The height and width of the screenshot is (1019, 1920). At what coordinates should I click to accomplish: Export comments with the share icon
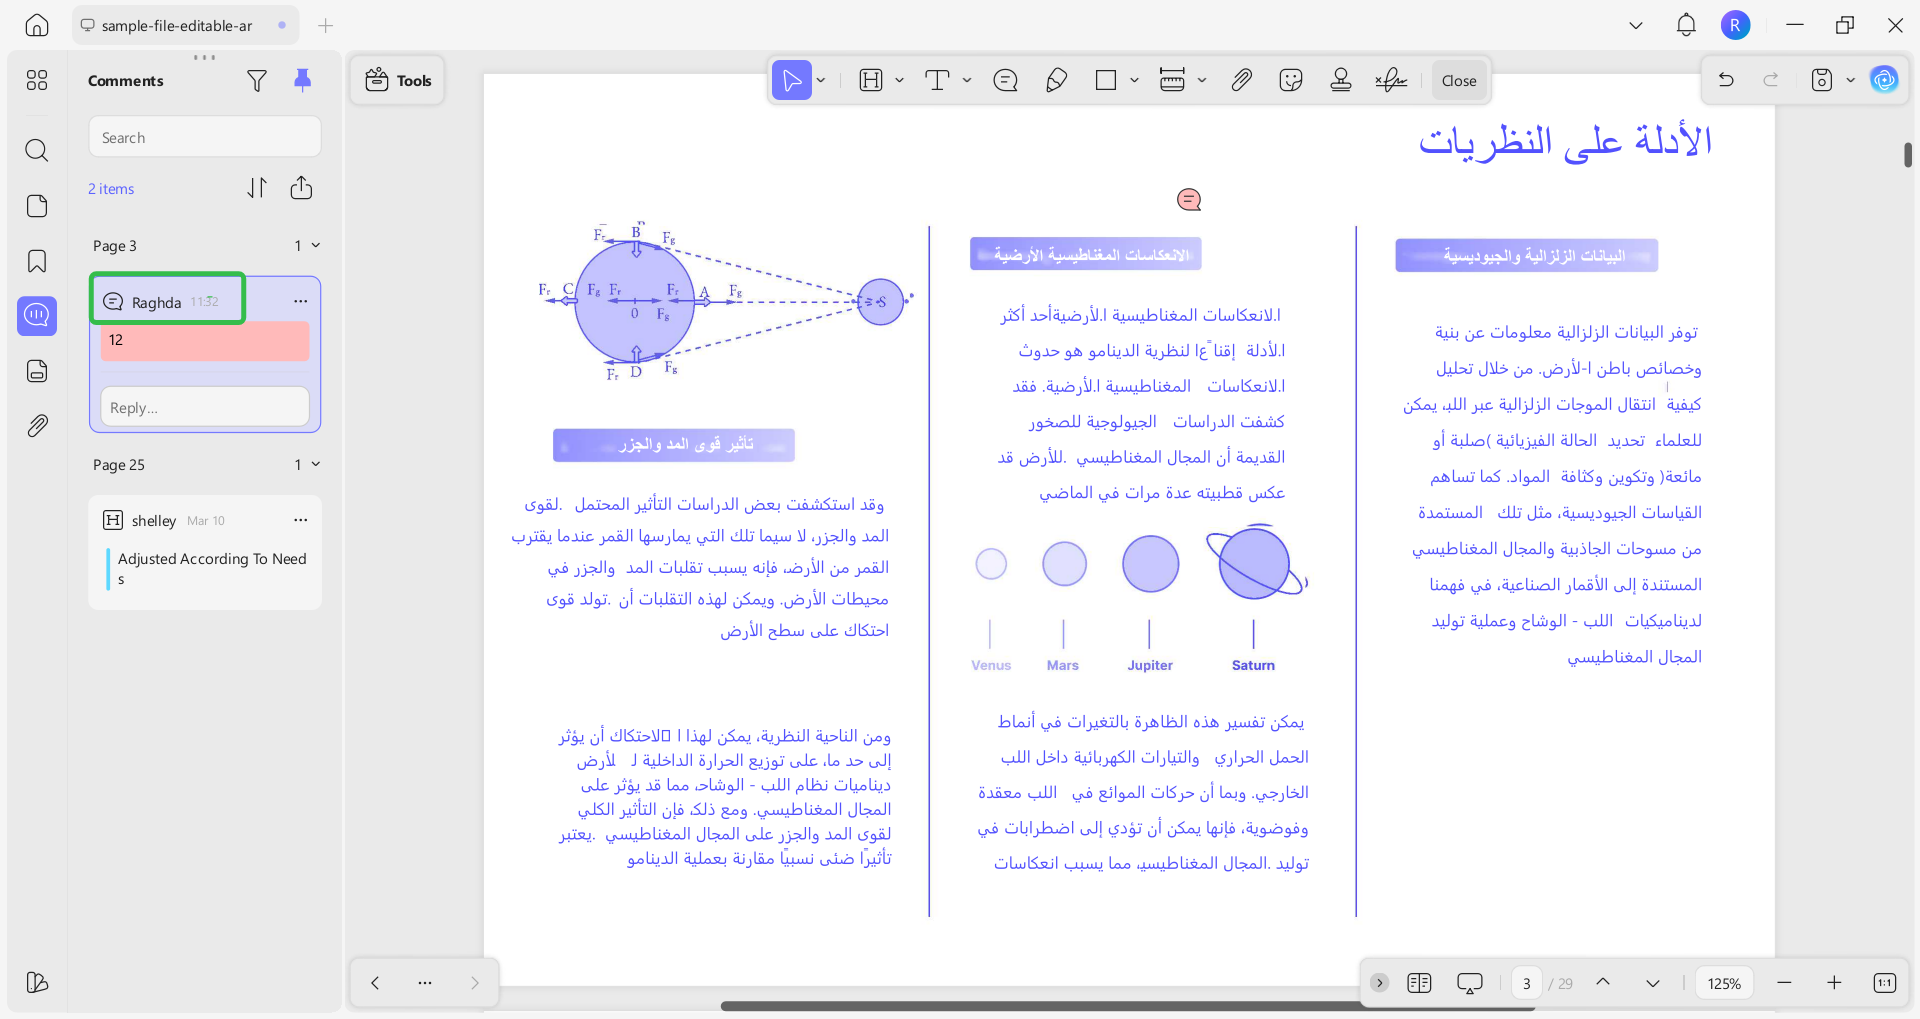click(x=301, y=188)
